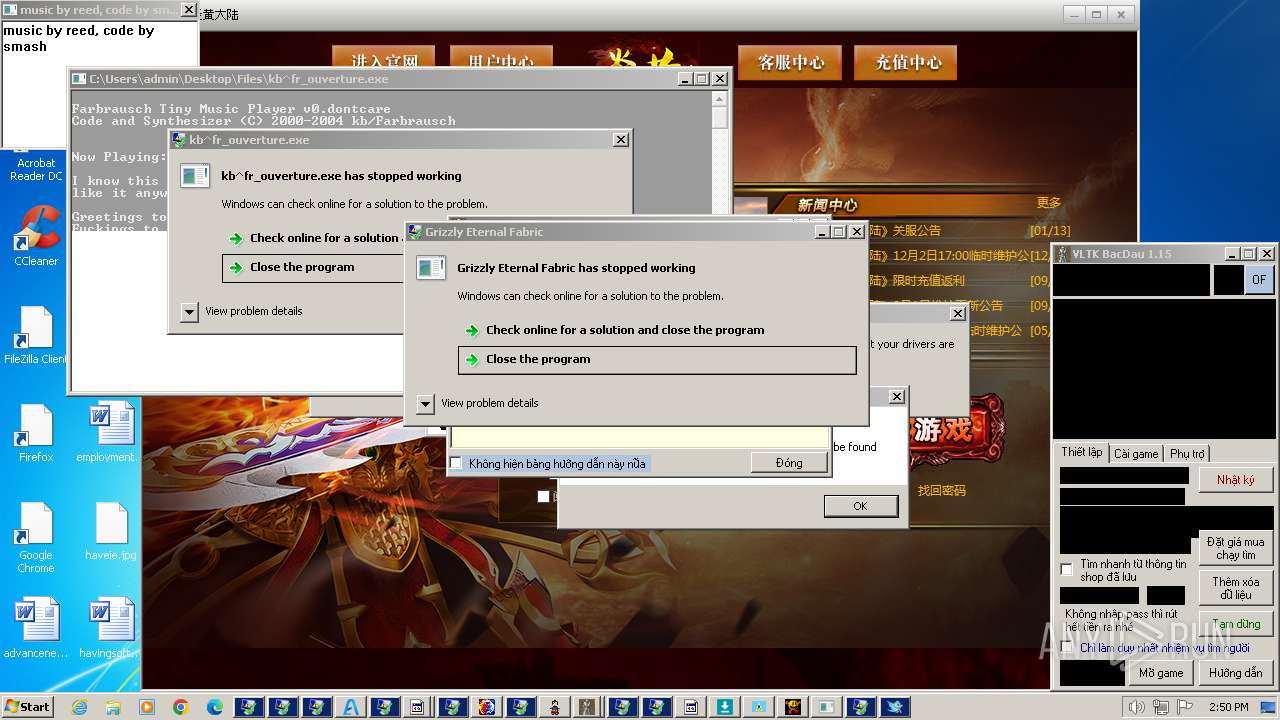1280x720 pixels.
Task: Switch to the teal download-arrow taskbar app
Action: [725, 707]
